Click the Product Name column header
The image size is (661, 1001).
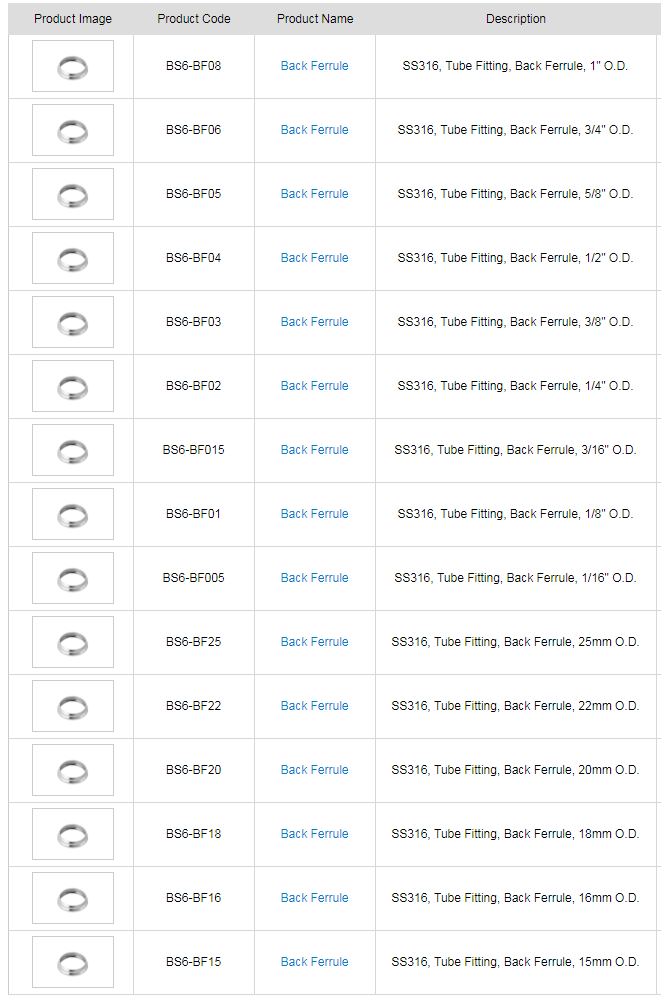pos(315,19)
